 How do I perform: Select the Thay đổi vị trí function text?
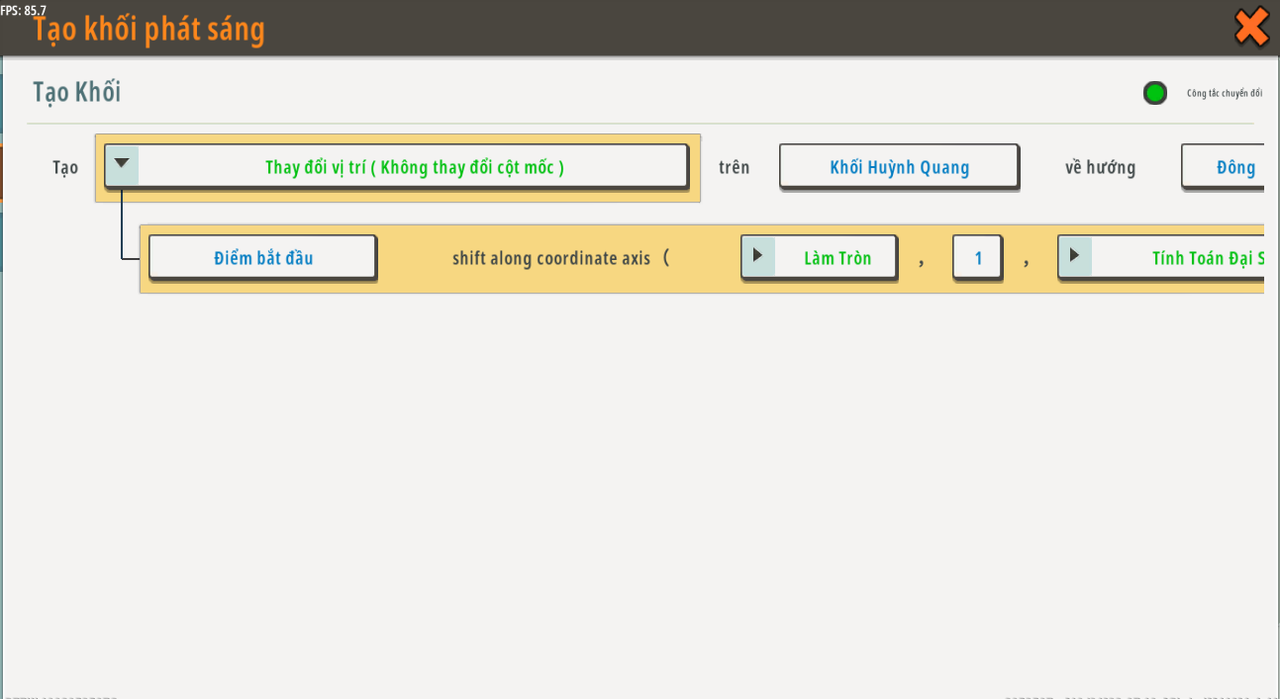click(x=414, y=167)
